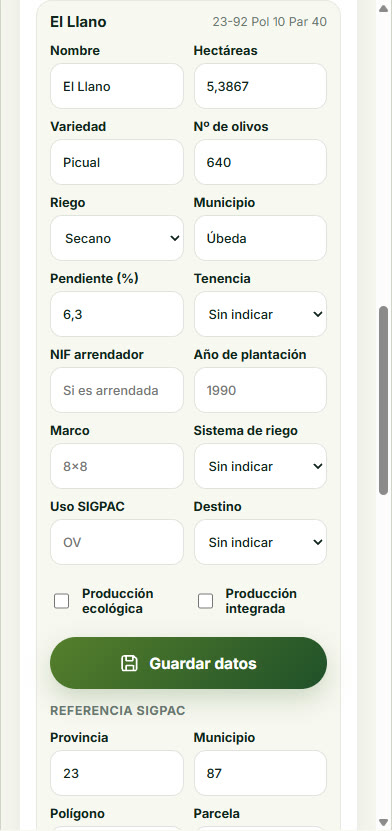Click the Uso SIGPAC input field

pyautogui.click(x=117, y=542)
